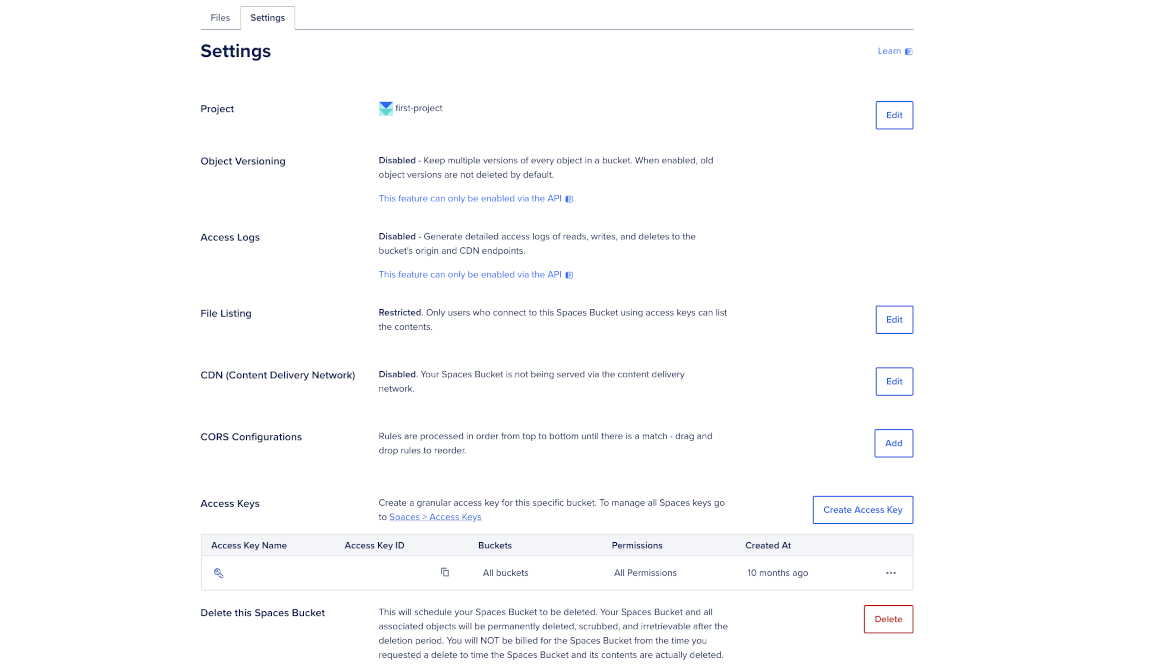Select the Settings tab

[x=267, y=17]
